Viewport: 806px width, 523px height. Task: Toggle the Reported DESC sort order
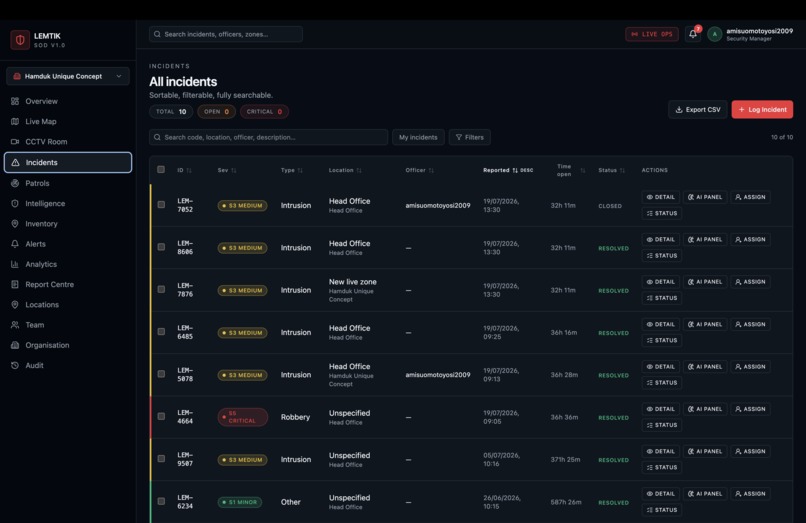point(508,170)
